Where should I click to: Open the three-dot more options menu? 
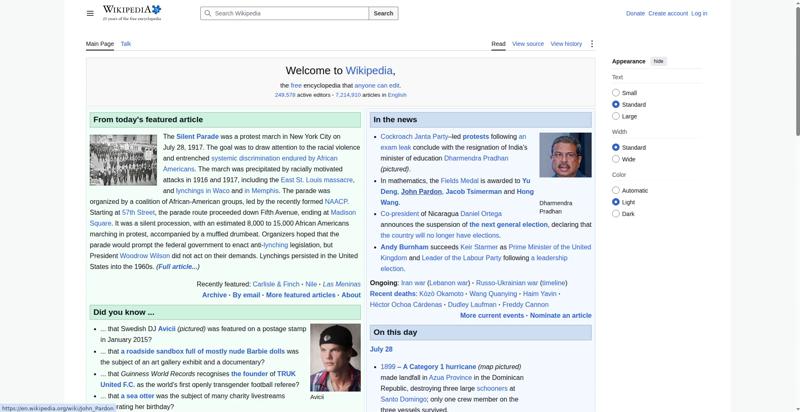tap(592, 44)
